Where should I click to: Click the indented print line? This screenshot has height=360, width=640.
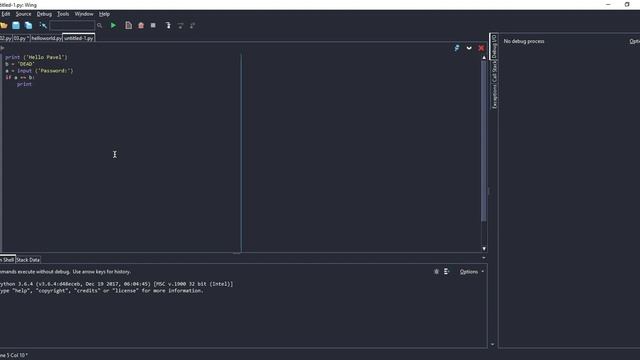click(x=24, y=84)
